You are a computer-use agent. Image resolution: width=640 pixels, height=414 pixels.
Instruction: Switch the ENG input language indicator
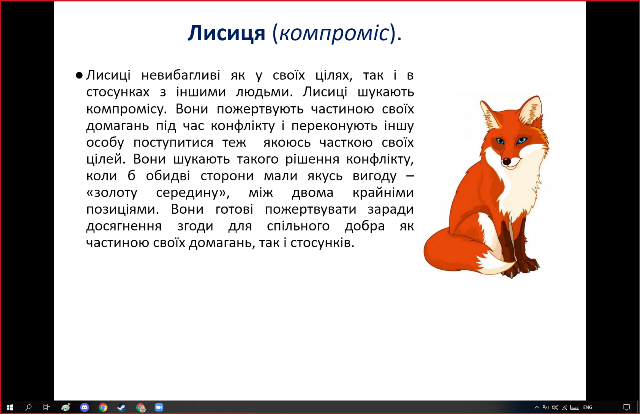point(588,407)
